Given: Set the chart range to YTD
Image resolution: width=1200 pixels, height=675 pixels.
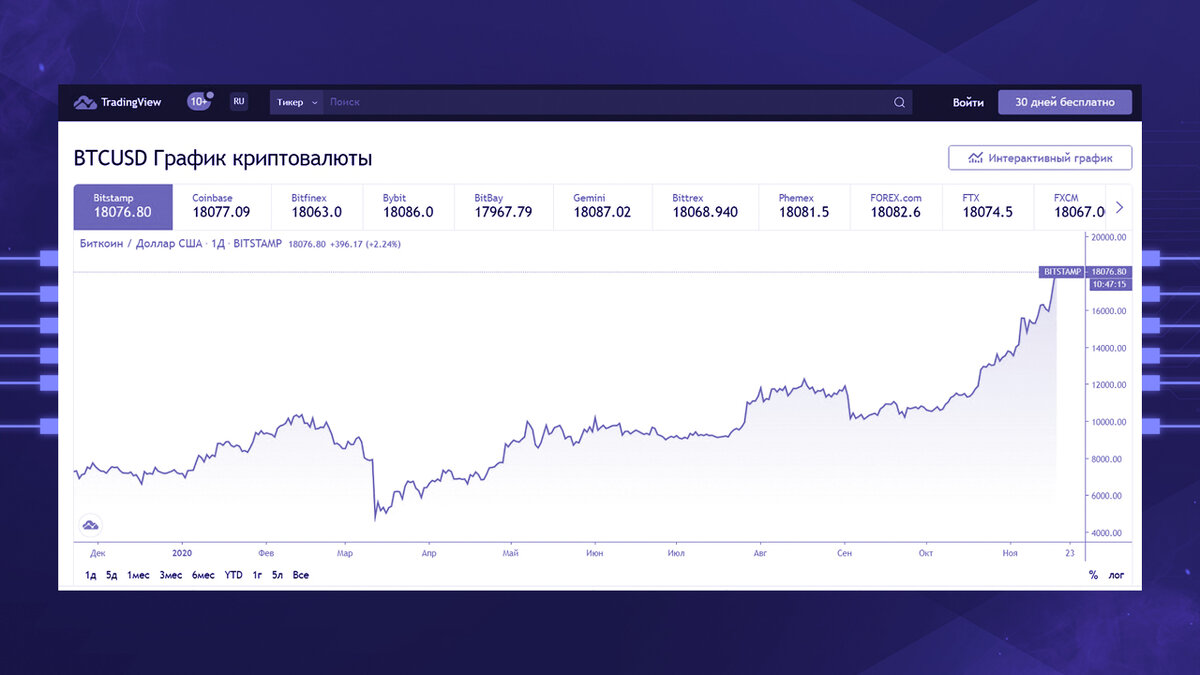Looking at the screenshot, I should click(233, 575).
